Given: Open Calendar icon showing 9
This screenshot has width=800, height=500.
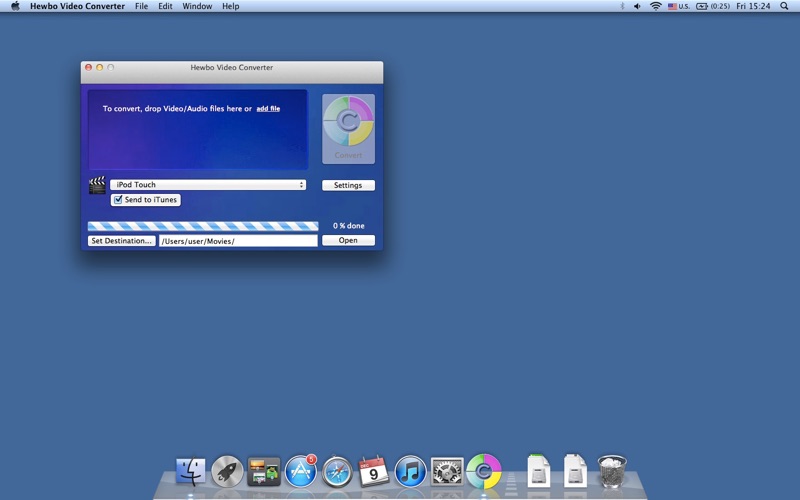Looking at the screenshot, I should [x=373, y=471].
